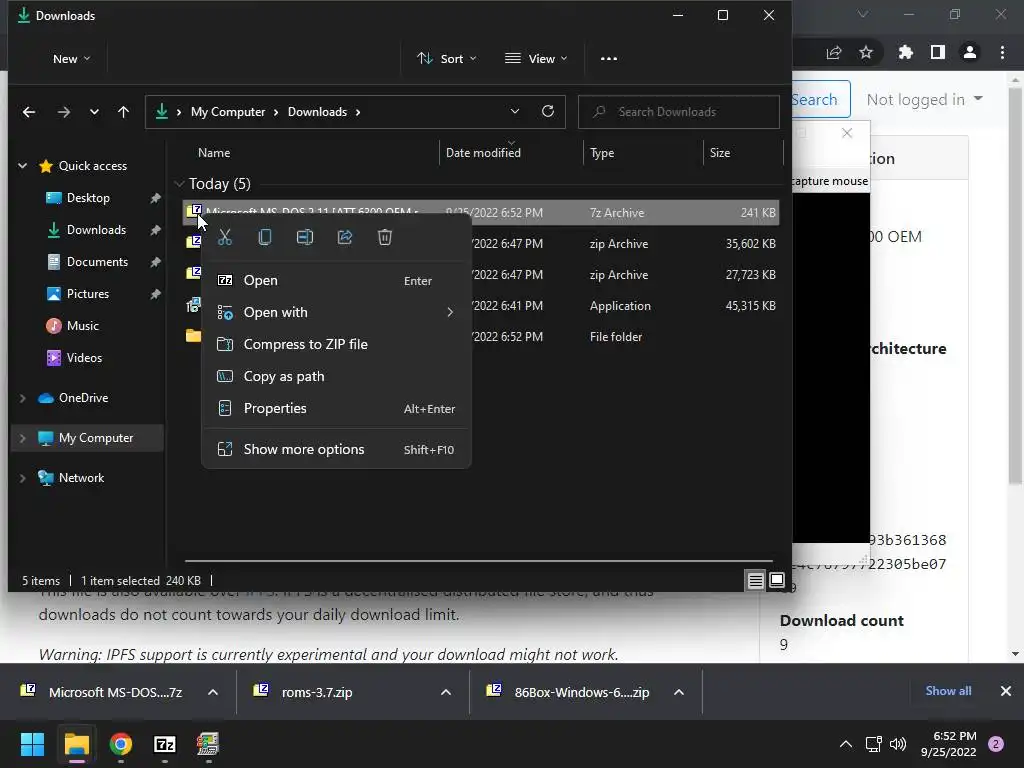Screen dimensions: 1024x768
Task: Click Chrome bookmark star icon
Action: (x=866, y=53)
